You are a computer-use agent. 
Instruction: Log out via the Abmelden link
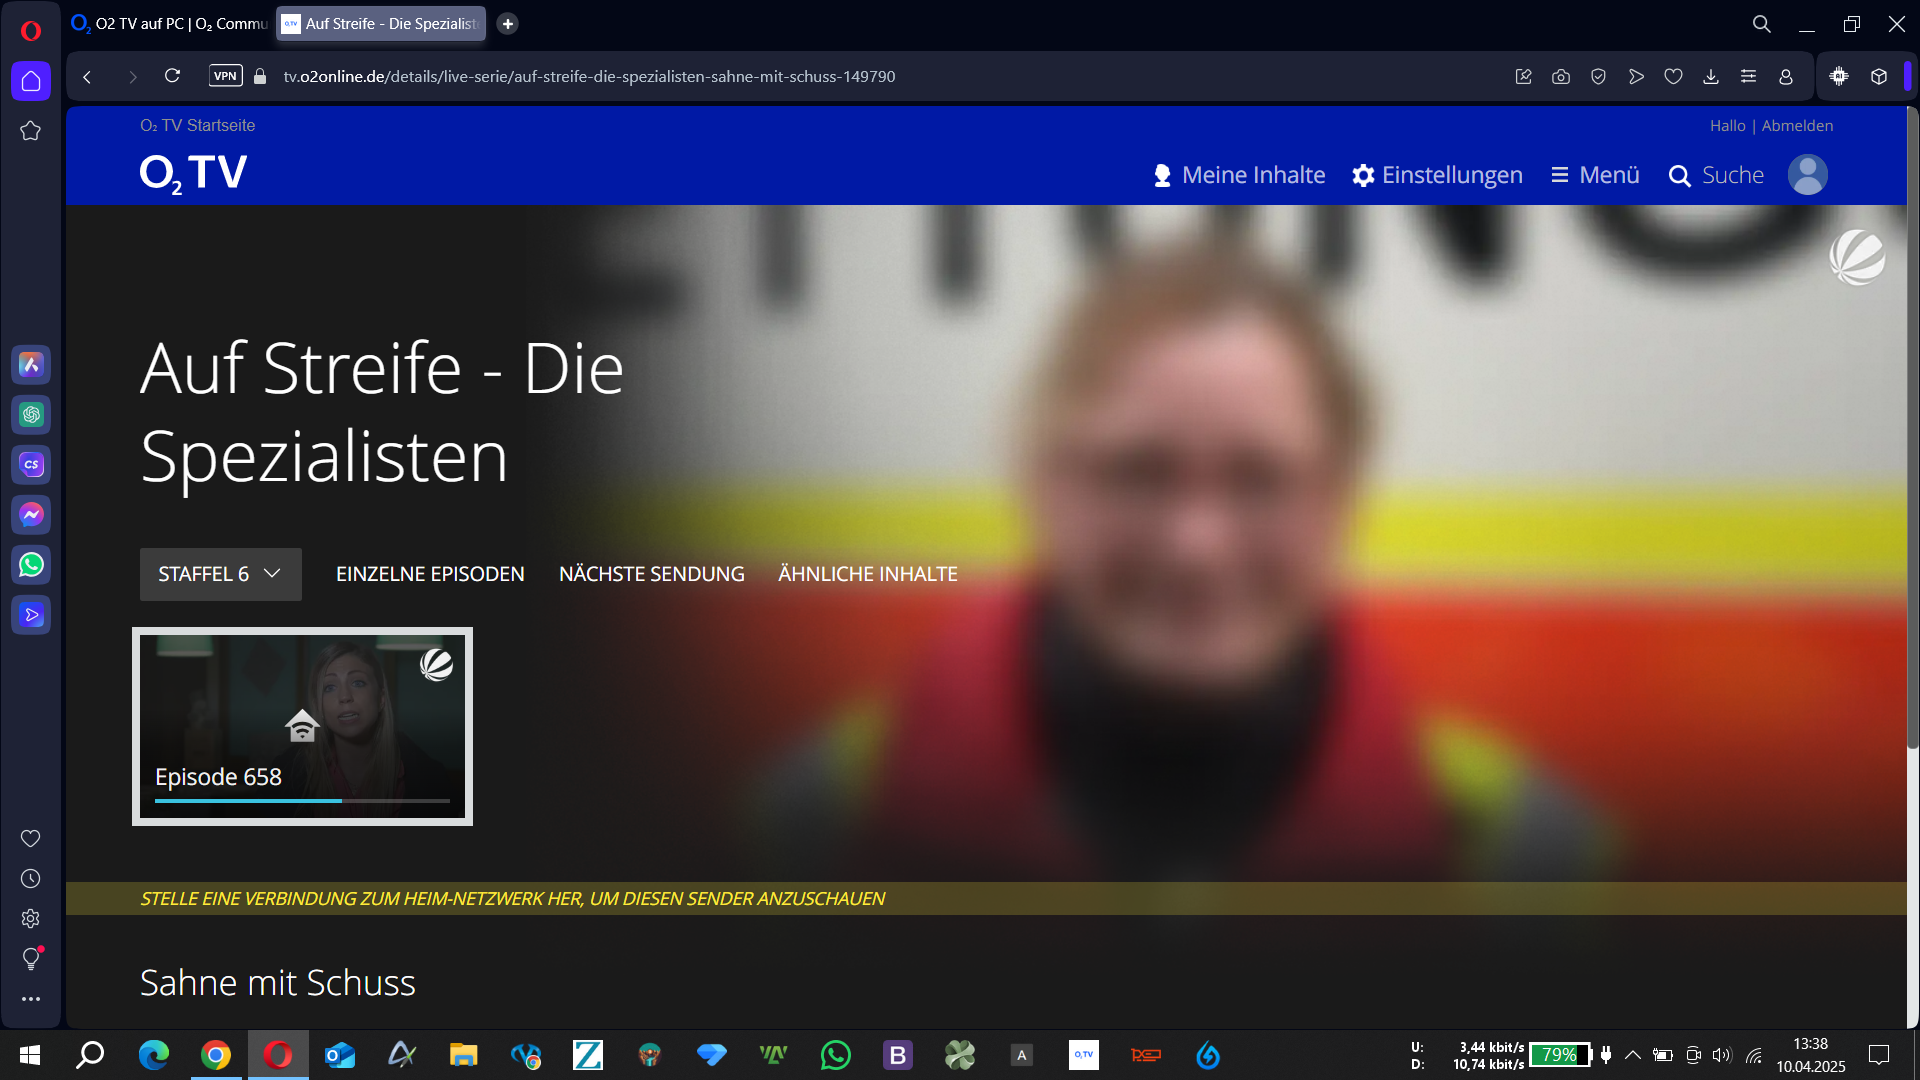pos(1797,126)
